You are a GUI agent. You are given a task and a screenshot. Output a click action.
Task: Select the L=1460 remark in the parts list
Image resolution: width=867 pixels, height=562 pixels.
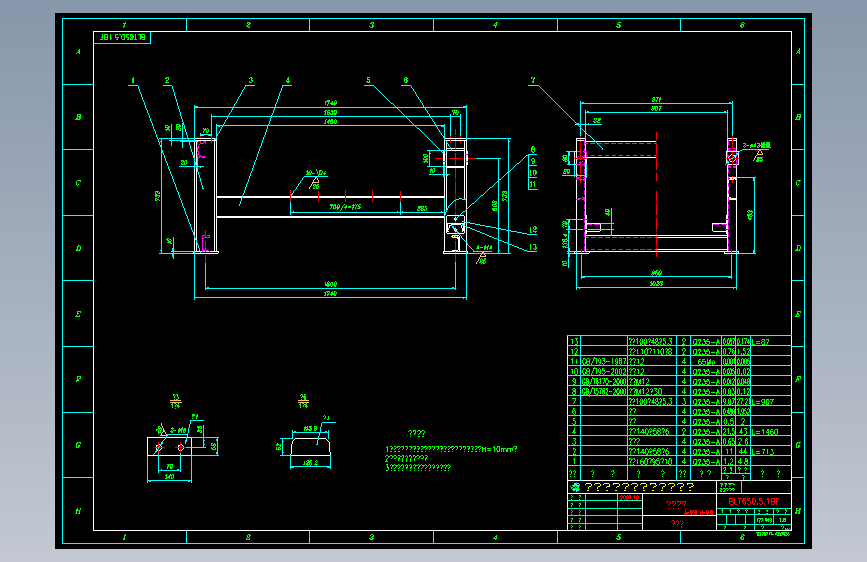click(765, 431)
